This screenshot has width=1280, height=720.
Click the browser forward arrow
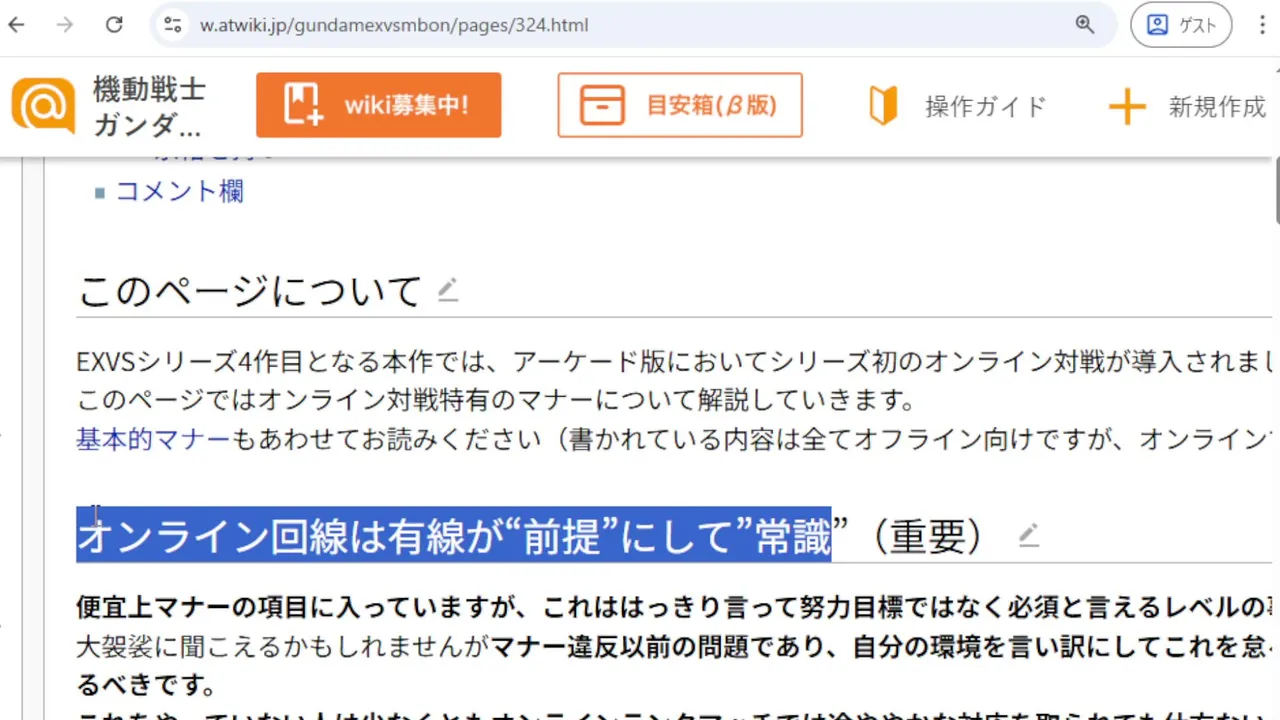[65, 25]
